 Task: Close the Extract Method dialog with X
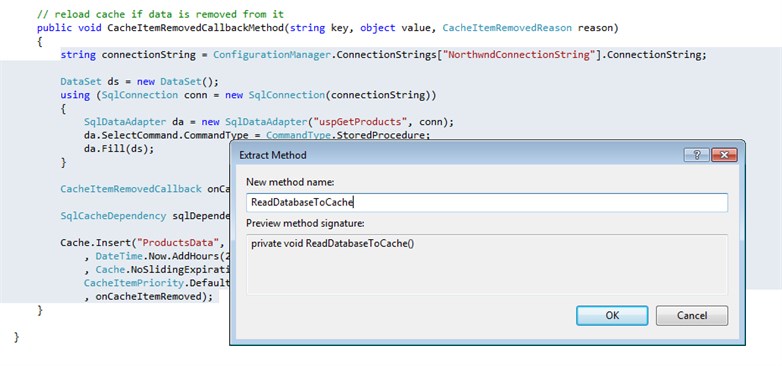click(724, 155)
